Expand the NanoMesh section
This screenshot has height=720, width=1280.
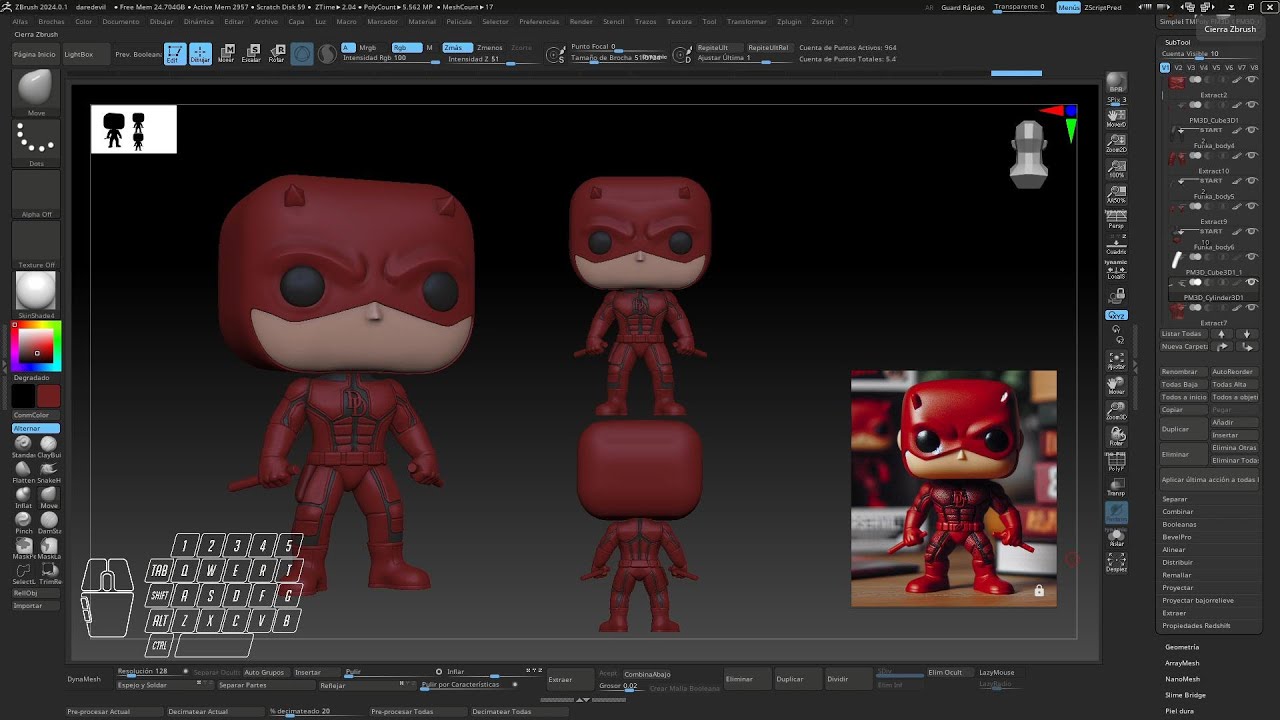point(1182,679)
